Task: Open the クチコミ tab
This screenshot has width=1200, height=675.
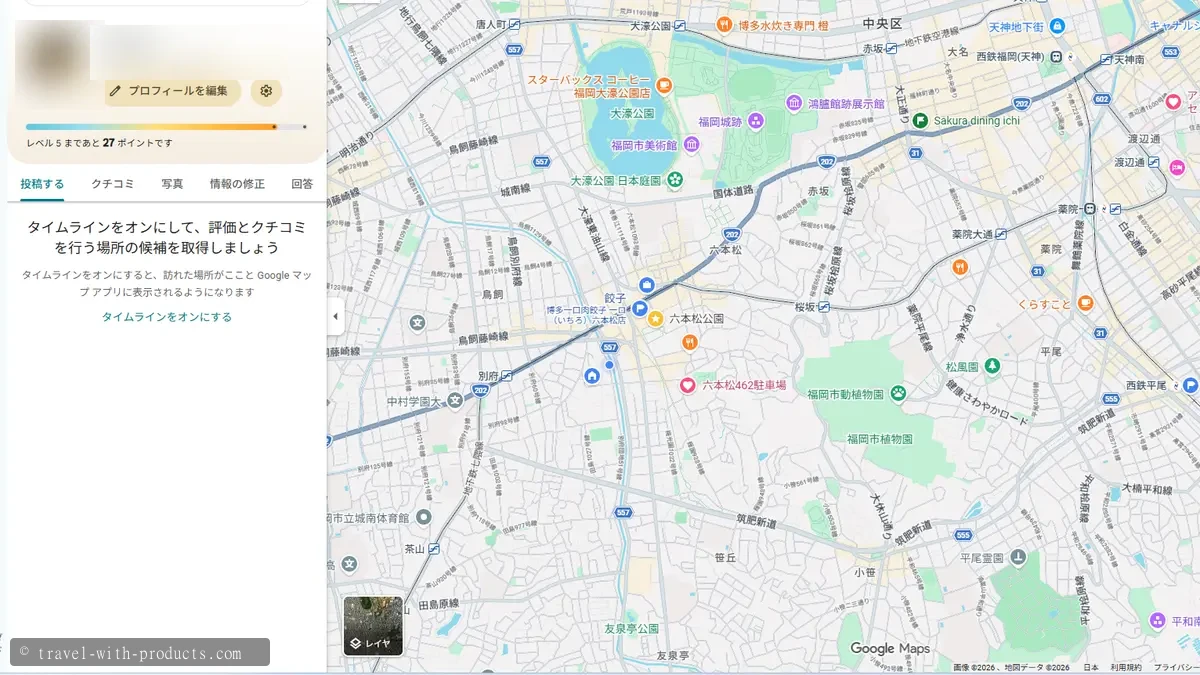Action: pyautogui.click(x=113, y=184)
